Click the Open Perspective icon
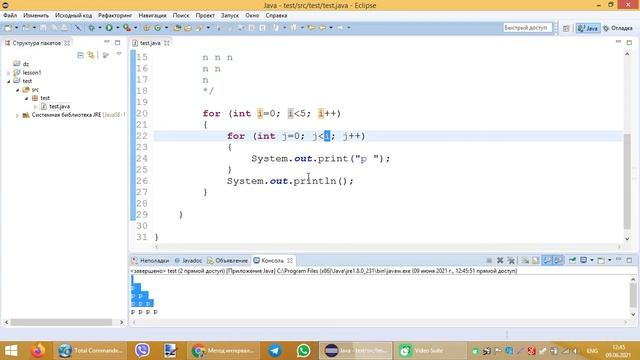This screenshot has width=640, height=360. point(566,28)
